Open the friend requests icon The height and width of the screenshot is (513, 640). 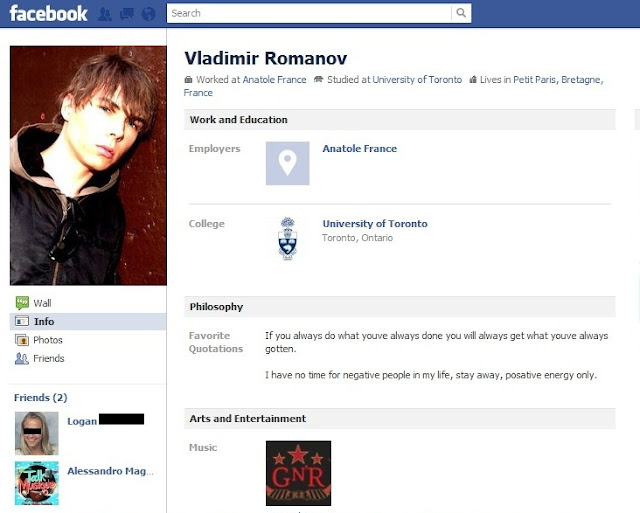click(x=105, y=14)
